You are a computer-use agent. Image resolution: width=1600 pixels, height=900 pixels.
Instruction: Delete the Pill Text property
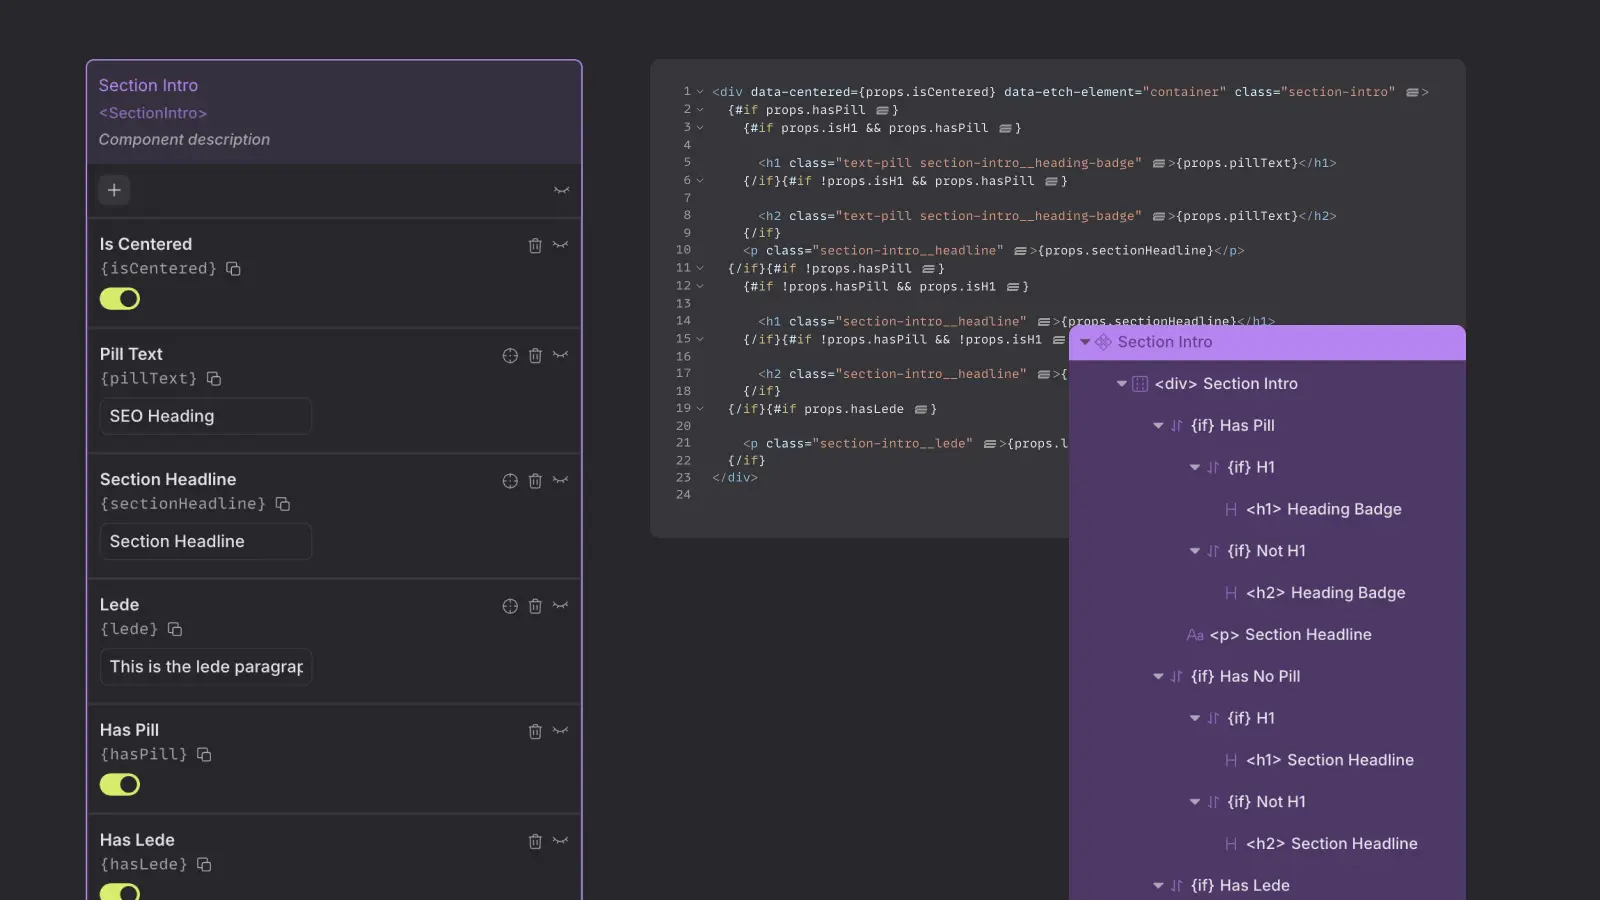click(x=535, y=355)
